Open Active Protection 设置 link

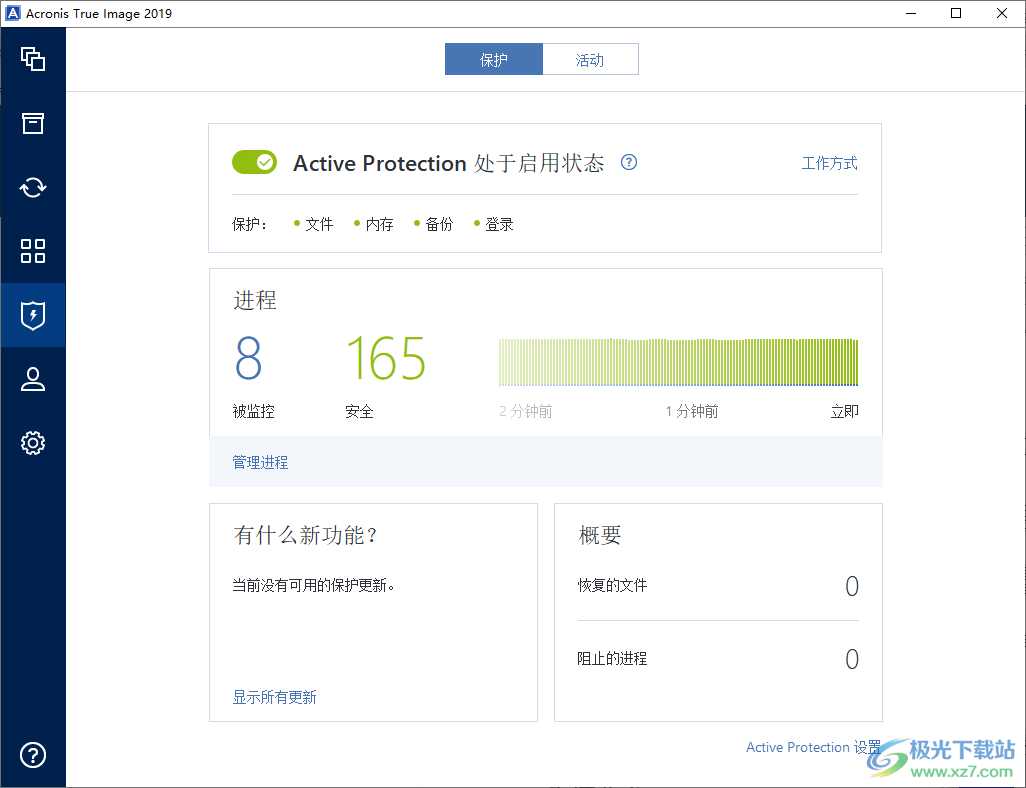[813, 747]
